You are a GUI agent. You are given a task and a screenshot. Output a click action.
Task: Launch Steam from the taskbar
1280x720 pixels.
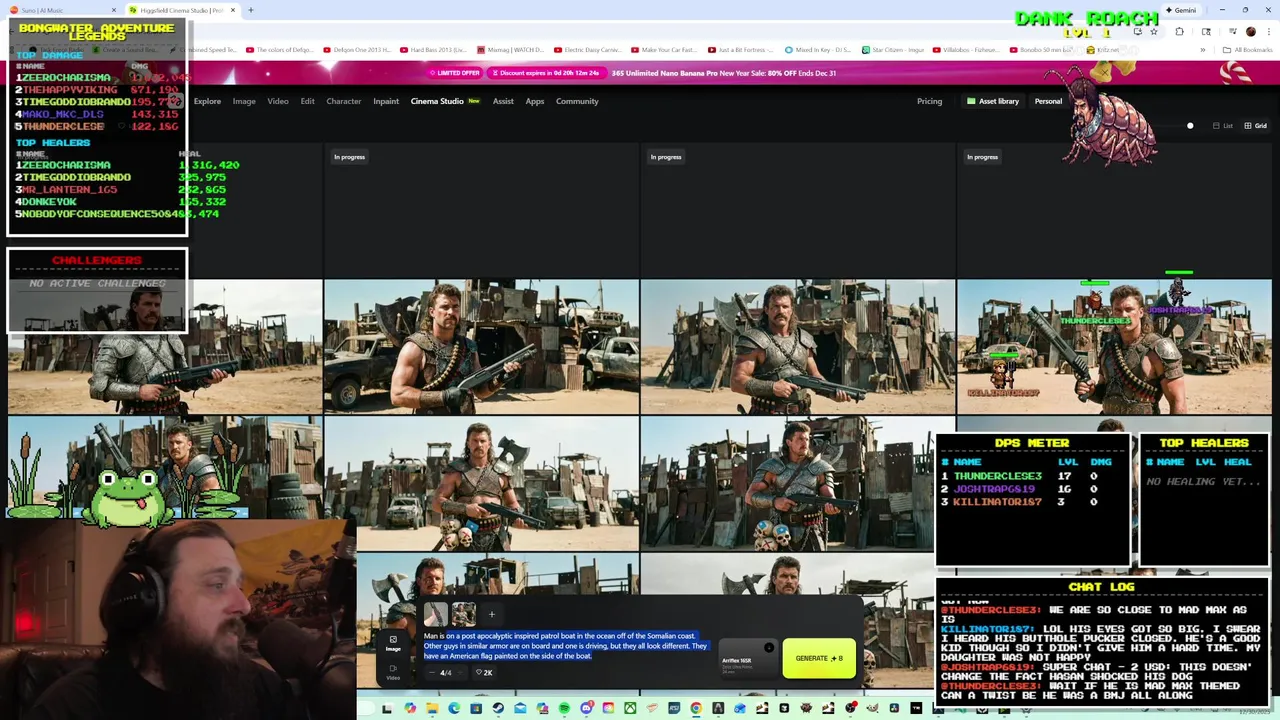[498, 708]
